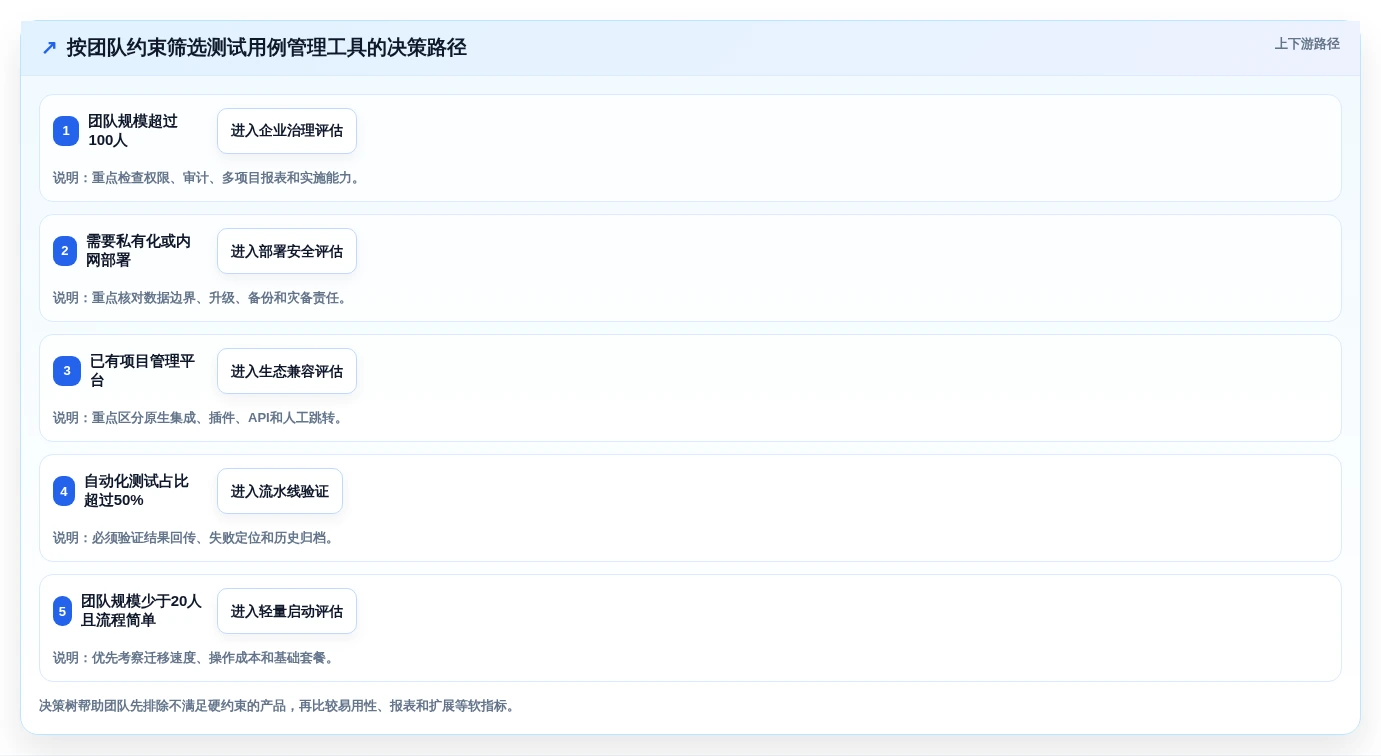Click the note about 迁移速度、操作成本

195,658
